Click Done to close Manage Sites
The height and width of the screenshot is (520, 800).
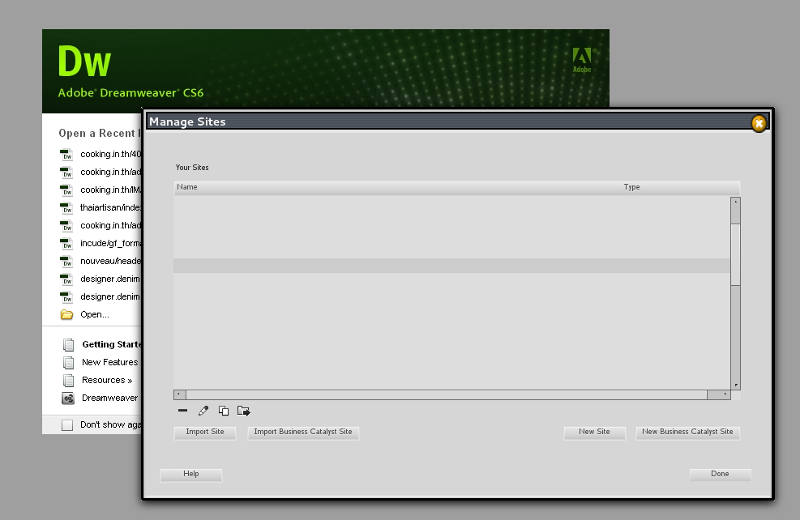(720, 474)
